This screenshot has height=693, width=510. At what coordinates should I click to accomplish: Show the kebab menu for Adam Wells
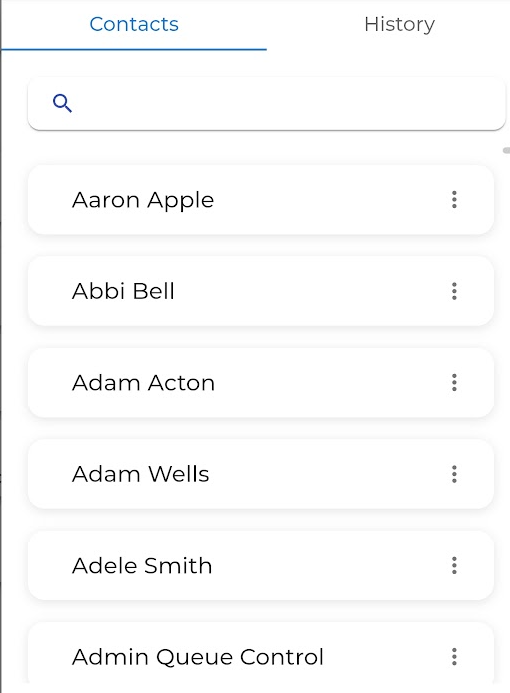point(454,474)
